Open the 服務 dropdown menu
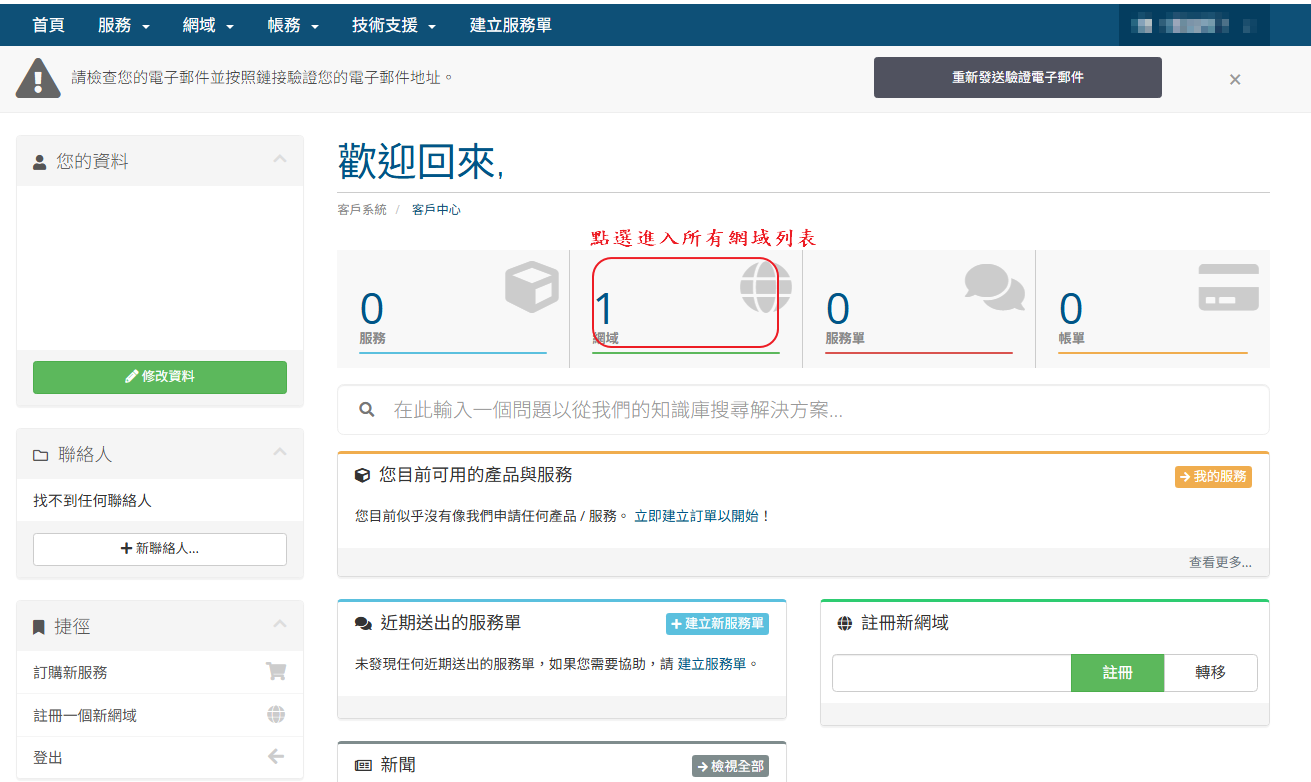The image size is (1311, 782). 123,25
